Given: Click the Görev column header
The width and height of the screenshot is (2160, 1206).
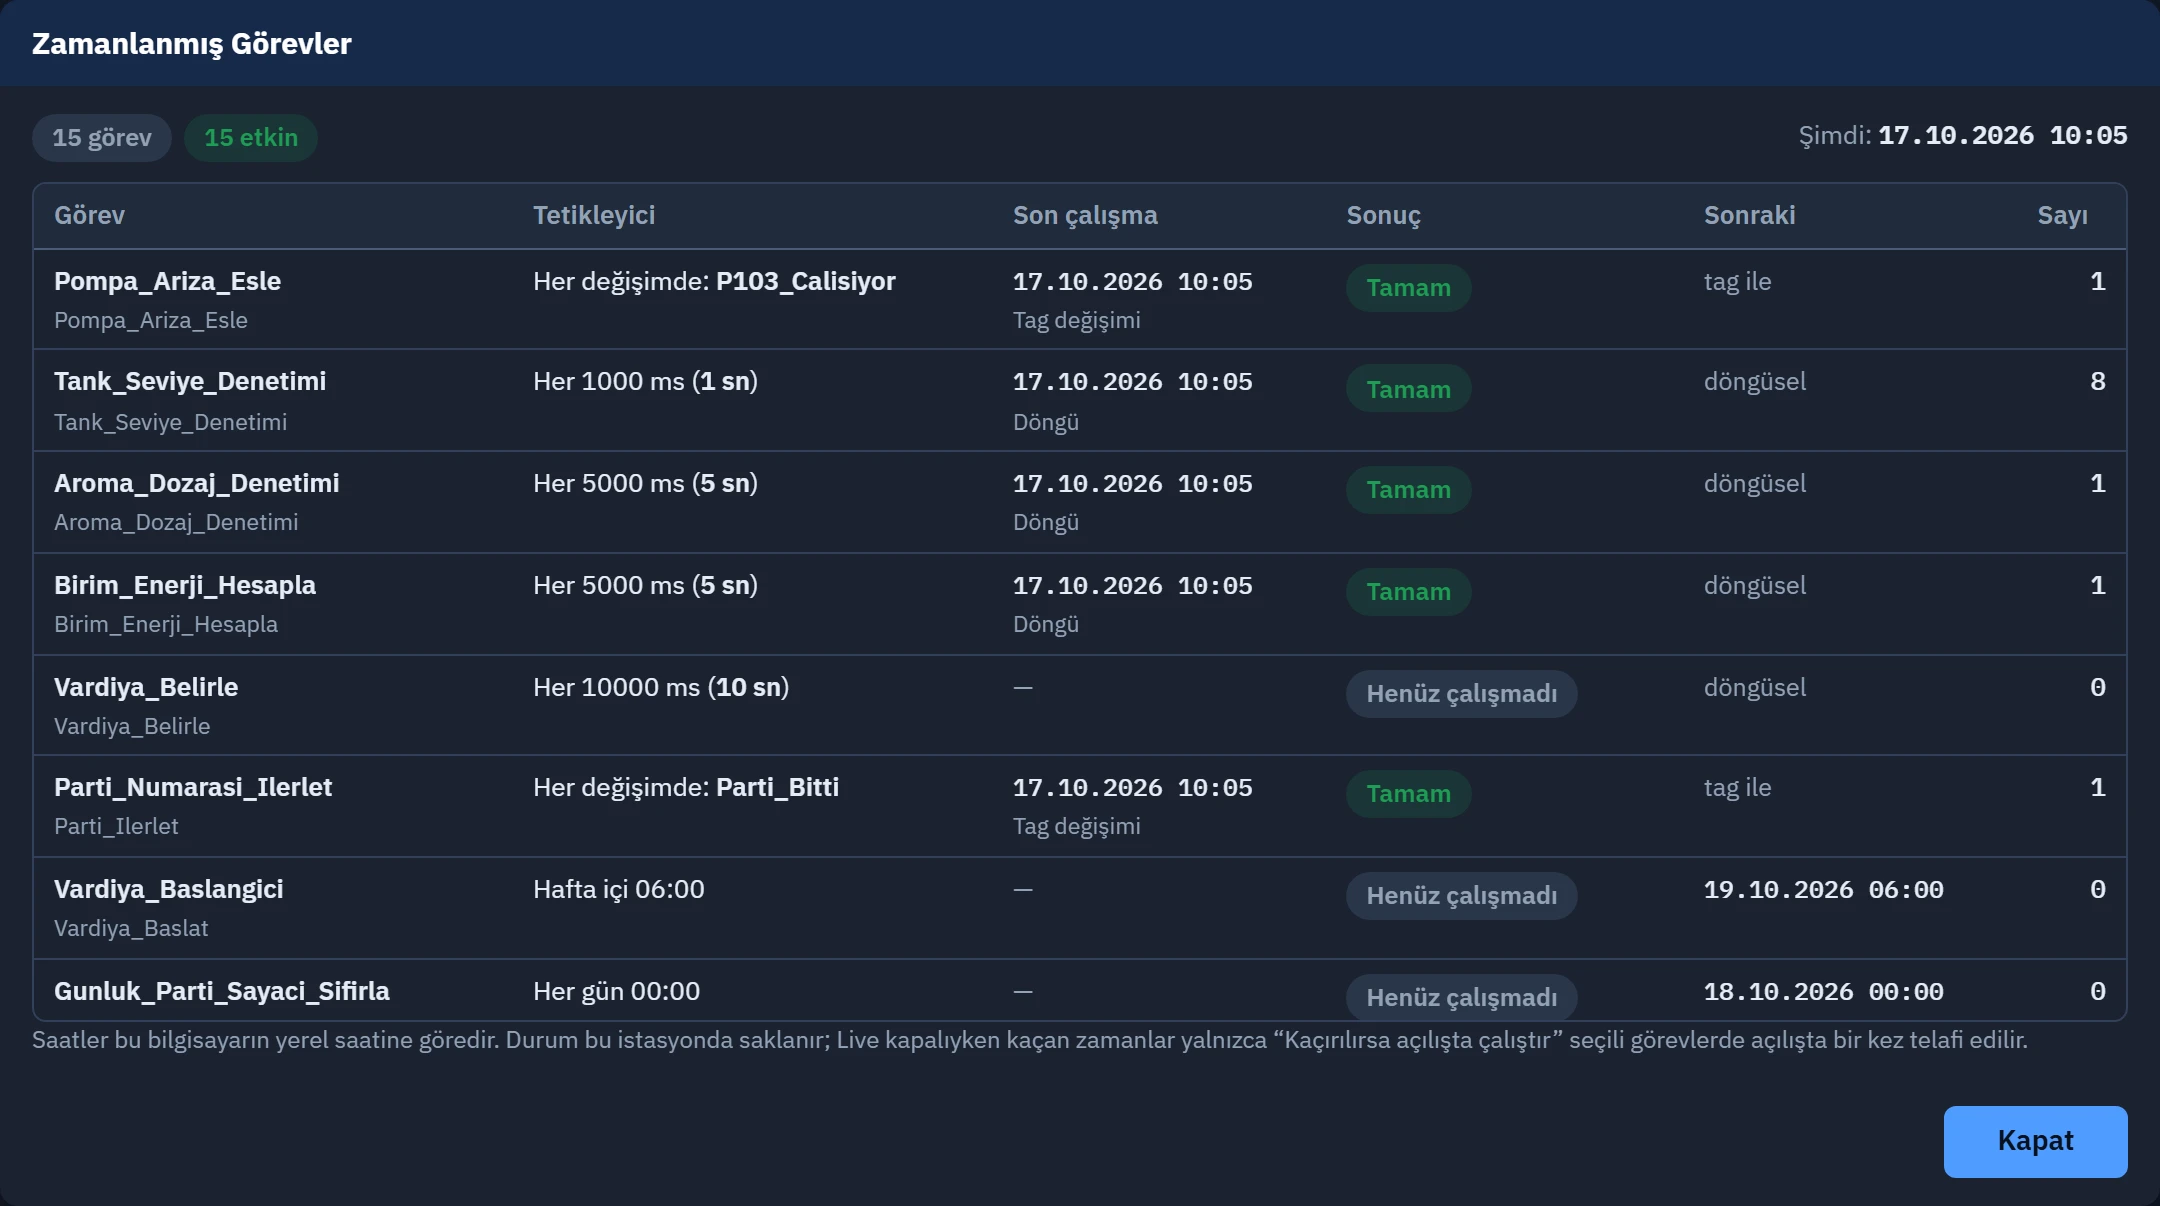Looking at the screenshot, I should point(89,215).
